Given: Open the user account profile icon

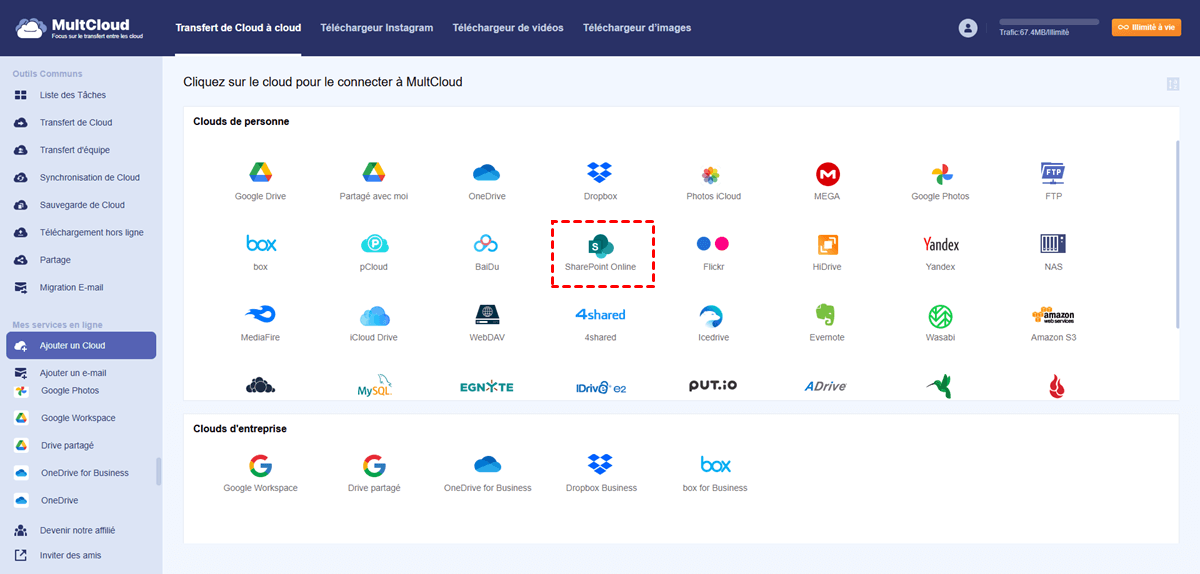Looking at the screenshot, I should click(x=967, y=28).
